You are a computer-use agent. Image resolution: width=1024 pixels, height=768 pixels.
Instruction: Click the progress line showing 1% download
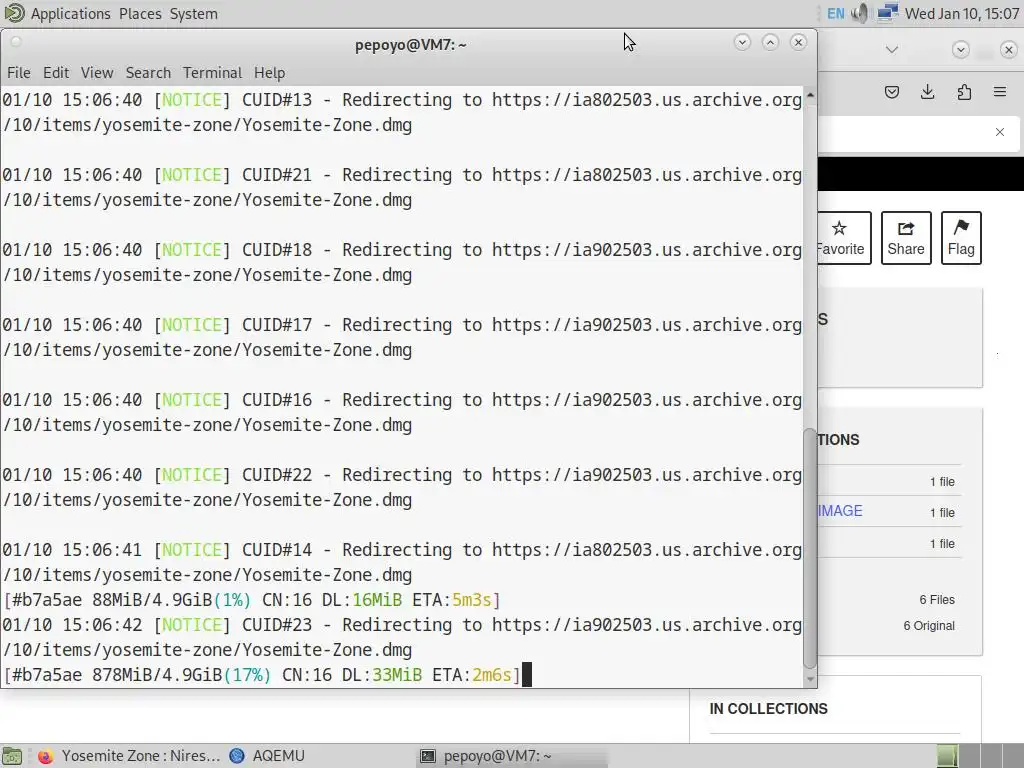251,600
